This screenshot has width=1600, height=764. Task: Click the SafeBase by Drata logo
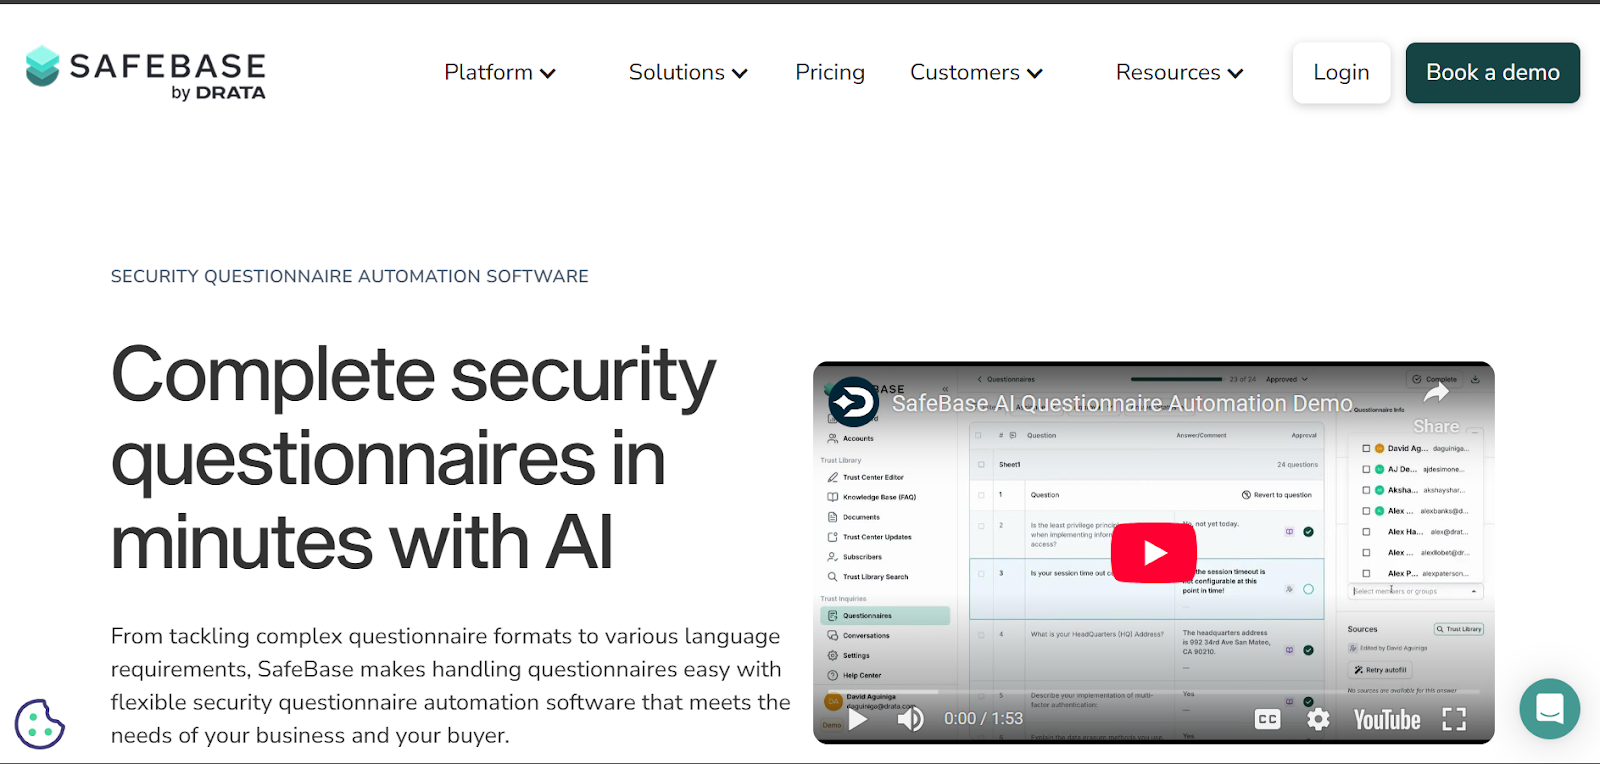click(x=146, y=73)
